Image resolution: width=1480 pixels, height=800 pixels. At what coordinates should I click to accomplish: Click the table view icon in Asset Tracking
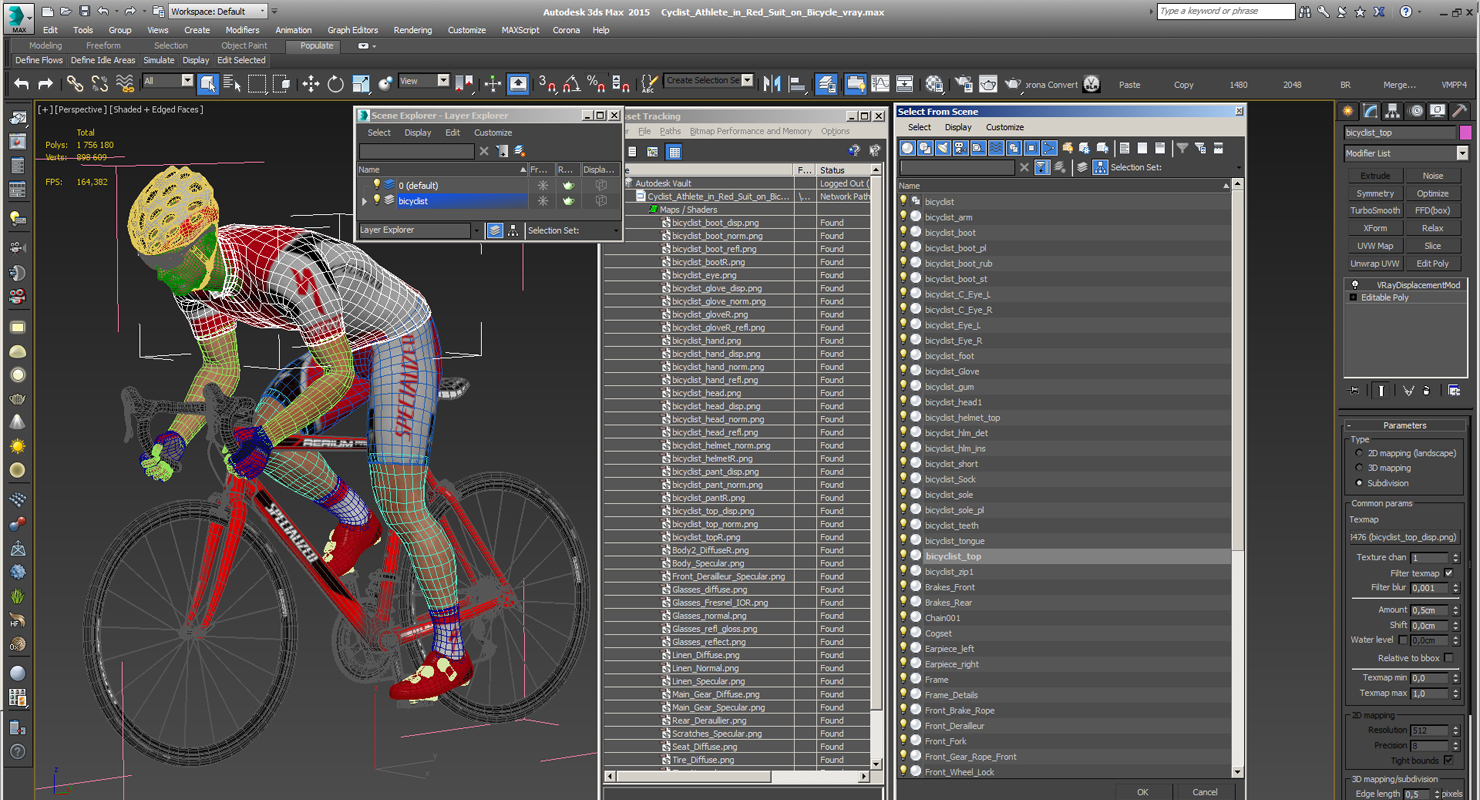pyautogui.click(x=674, y=152)
